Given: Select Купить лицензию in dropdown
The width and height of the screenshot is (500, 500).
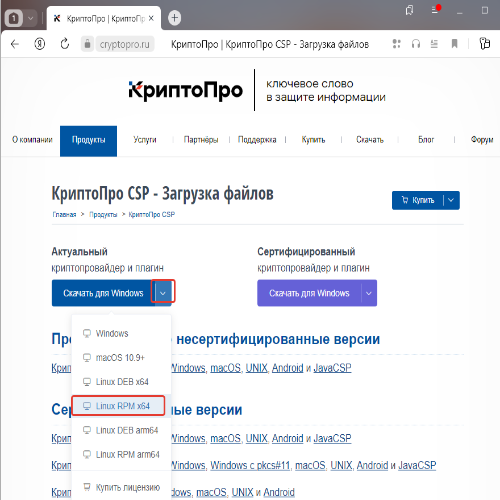Looking at the screenshot, I should click(x=122, y=487).
